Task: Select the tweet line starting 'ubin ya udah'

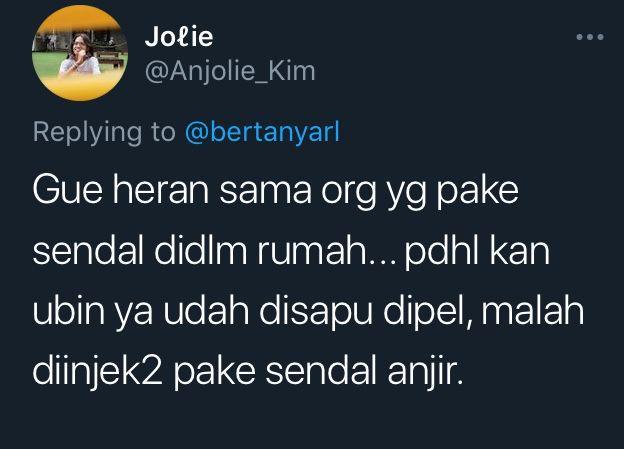Action: [x=308, y=311]
